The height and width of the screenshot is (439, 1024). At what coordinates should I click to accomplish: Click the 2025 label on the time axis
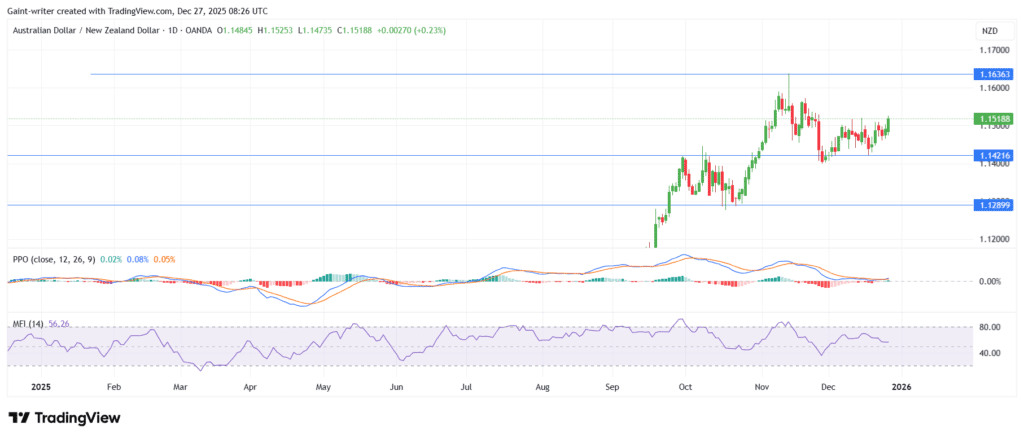(41, 387)
